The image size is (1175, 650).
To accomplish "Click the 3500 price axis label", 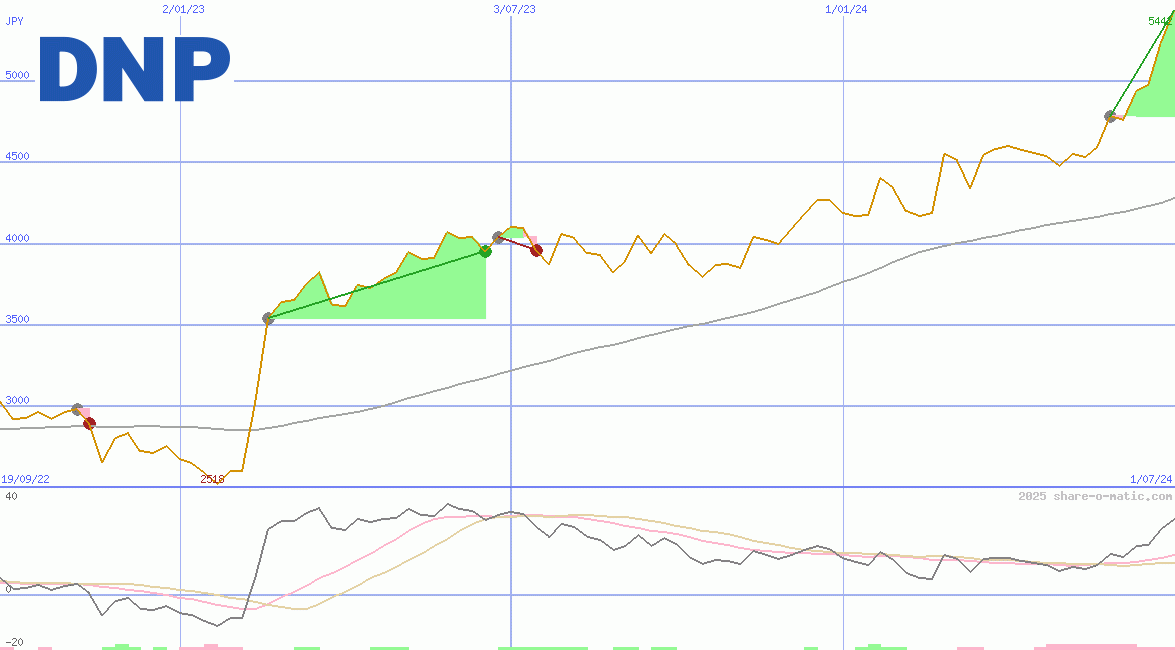I will tap(17, 319).
